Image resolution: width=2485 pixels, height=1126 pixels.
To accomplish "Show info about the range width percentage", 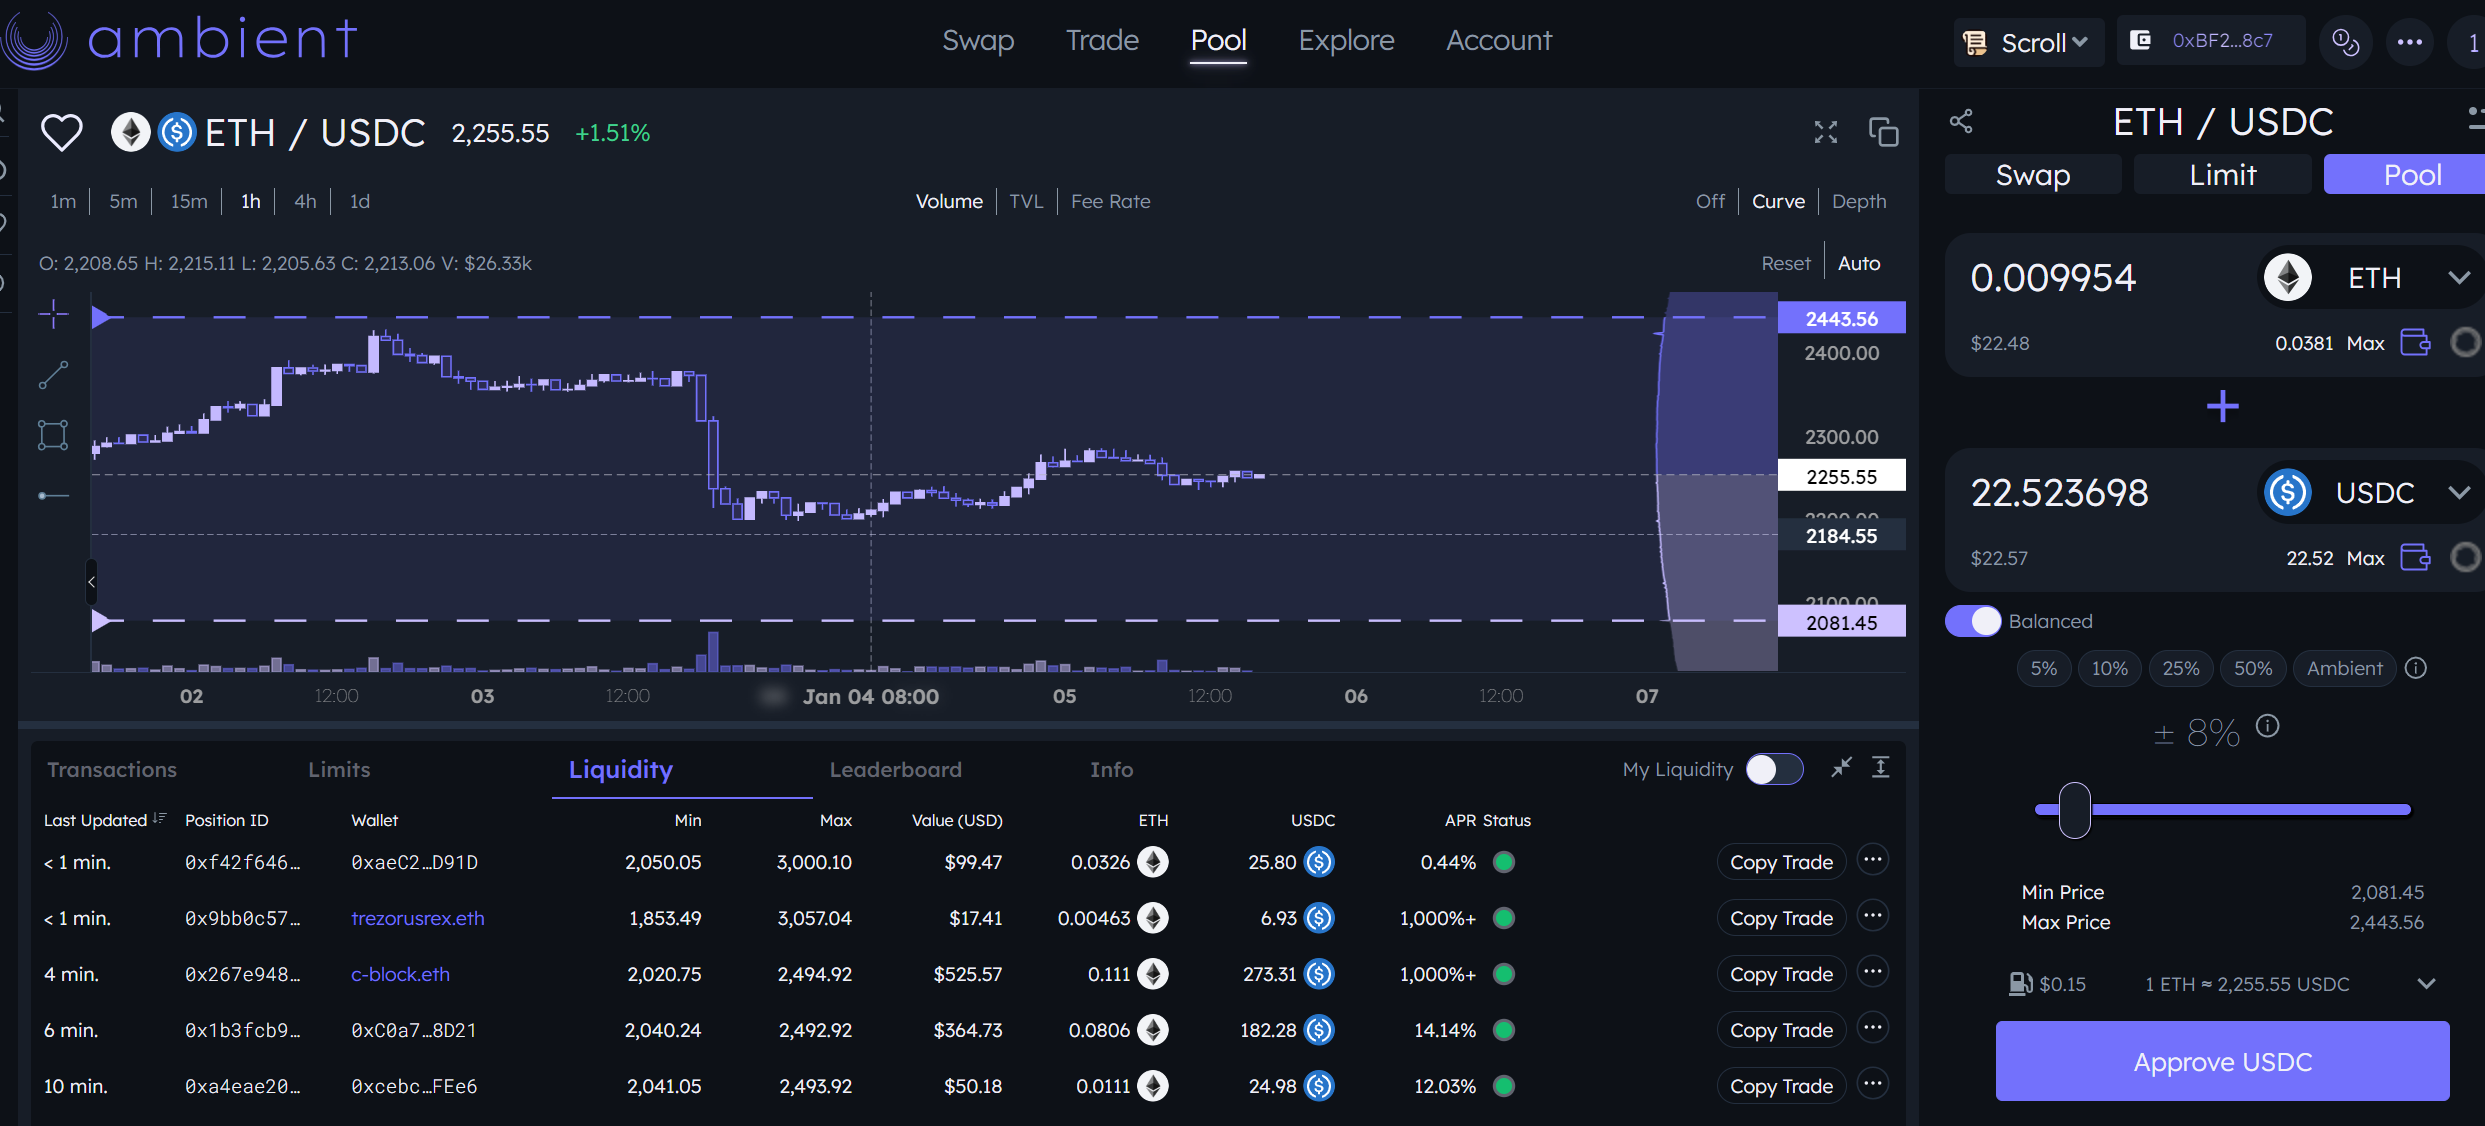I will point(2268,726).
